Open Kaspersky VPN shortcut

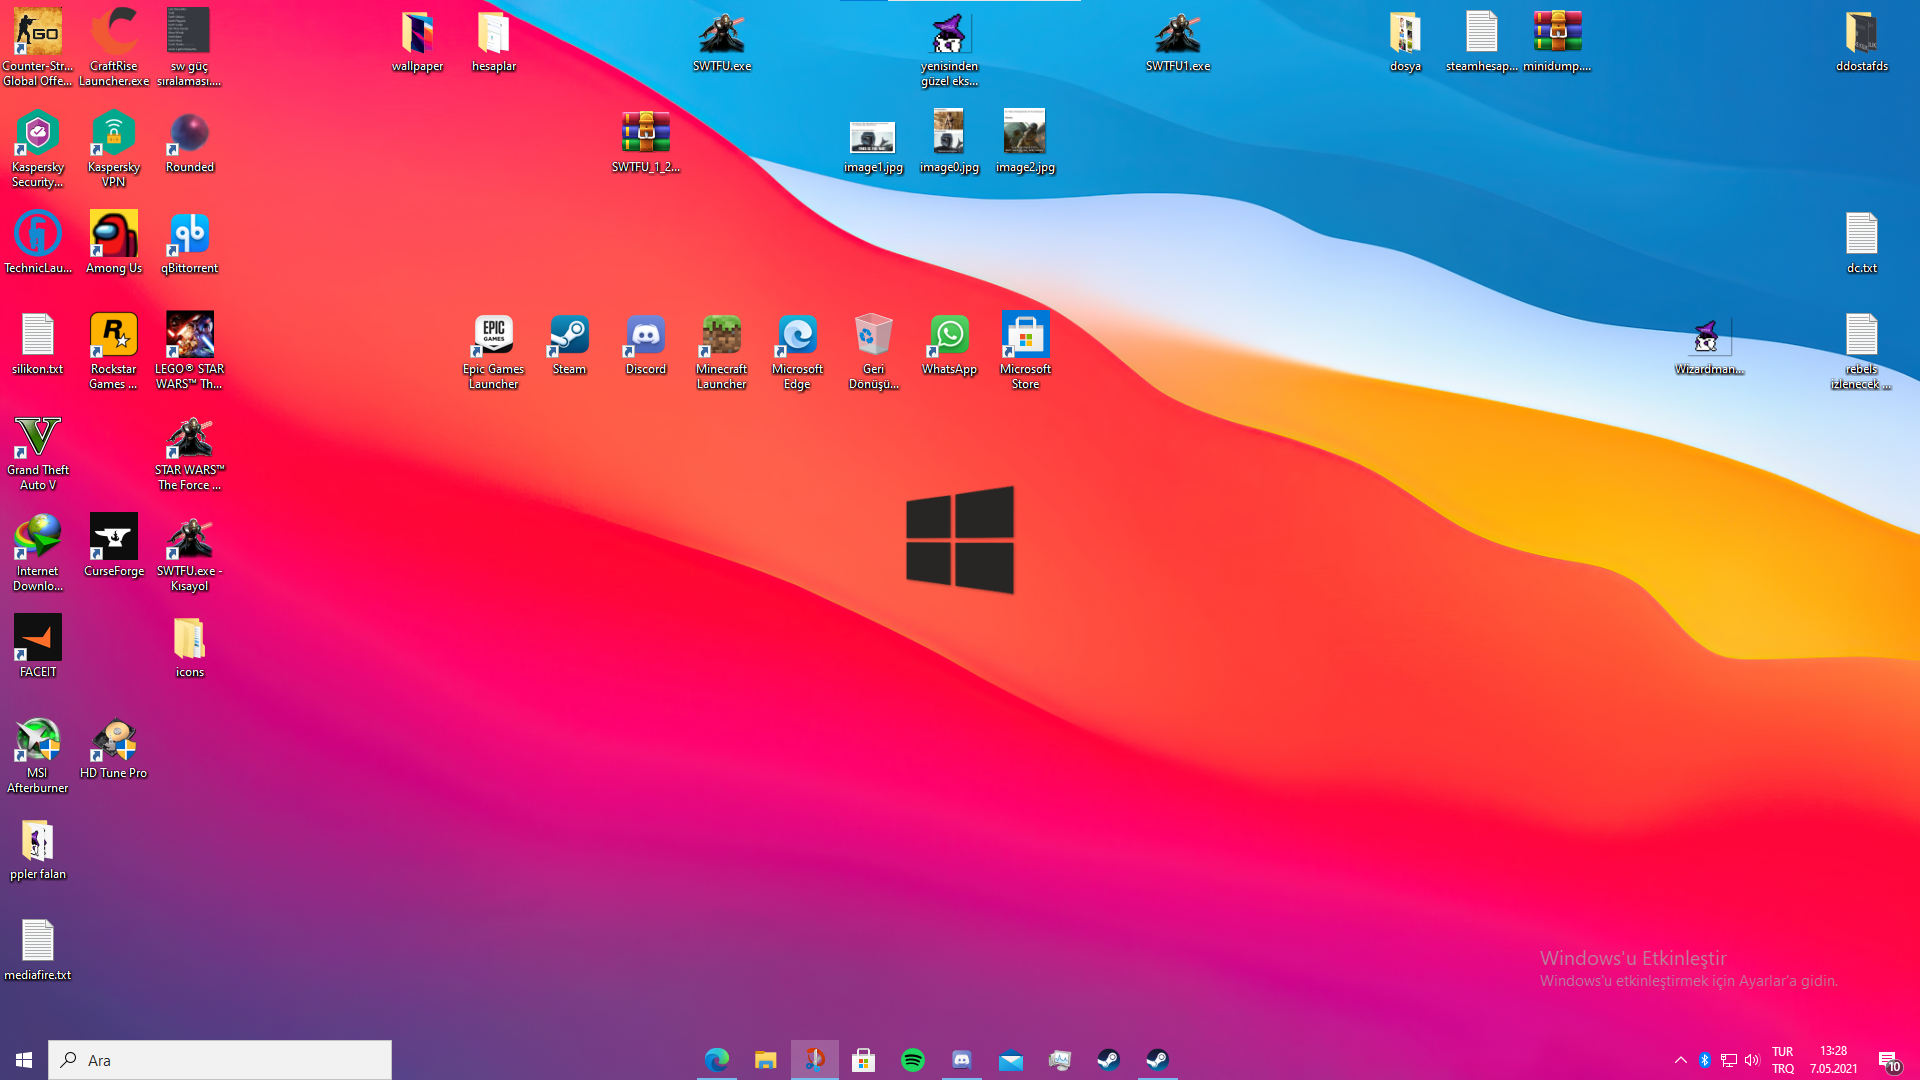pyautogui.click(x=114, y=148)
